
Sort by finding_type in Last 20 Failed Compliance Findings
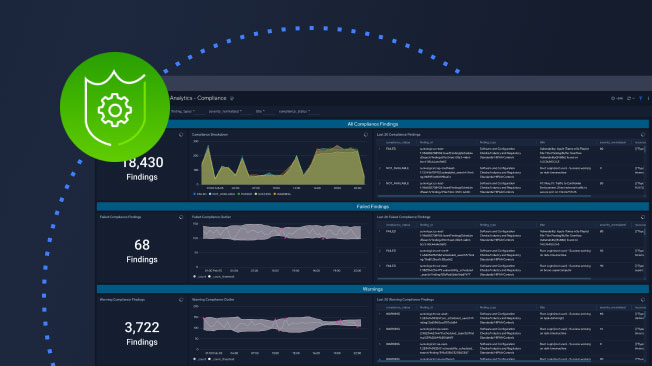click(488, 225)
